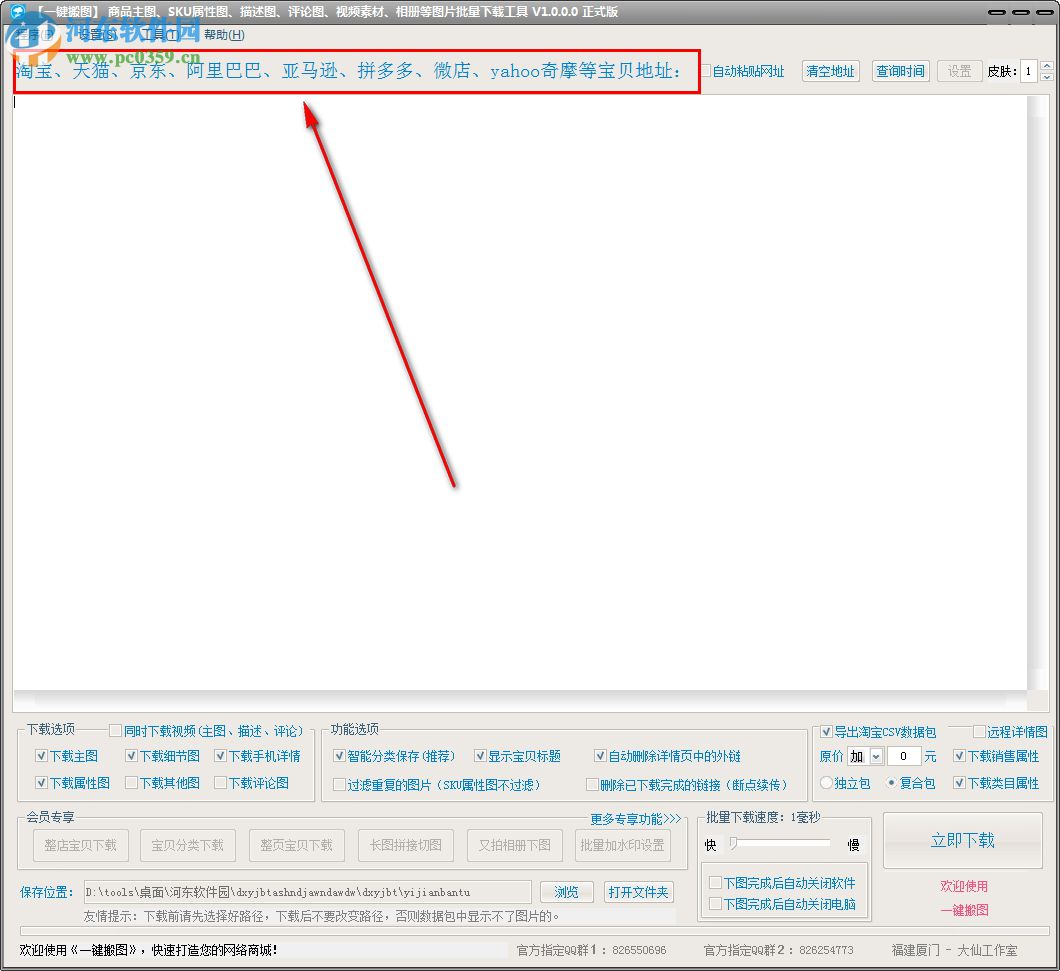Click inside the URL address text area
Image resolution: width=1060 pixels, height=971 pixels.
pyautogui.click(x=519, y=392)
